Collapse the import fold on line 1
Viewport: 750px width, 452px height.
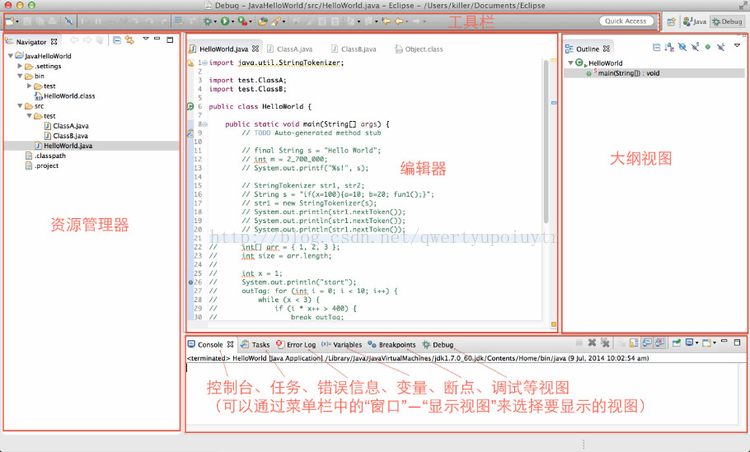click(205, 63)
